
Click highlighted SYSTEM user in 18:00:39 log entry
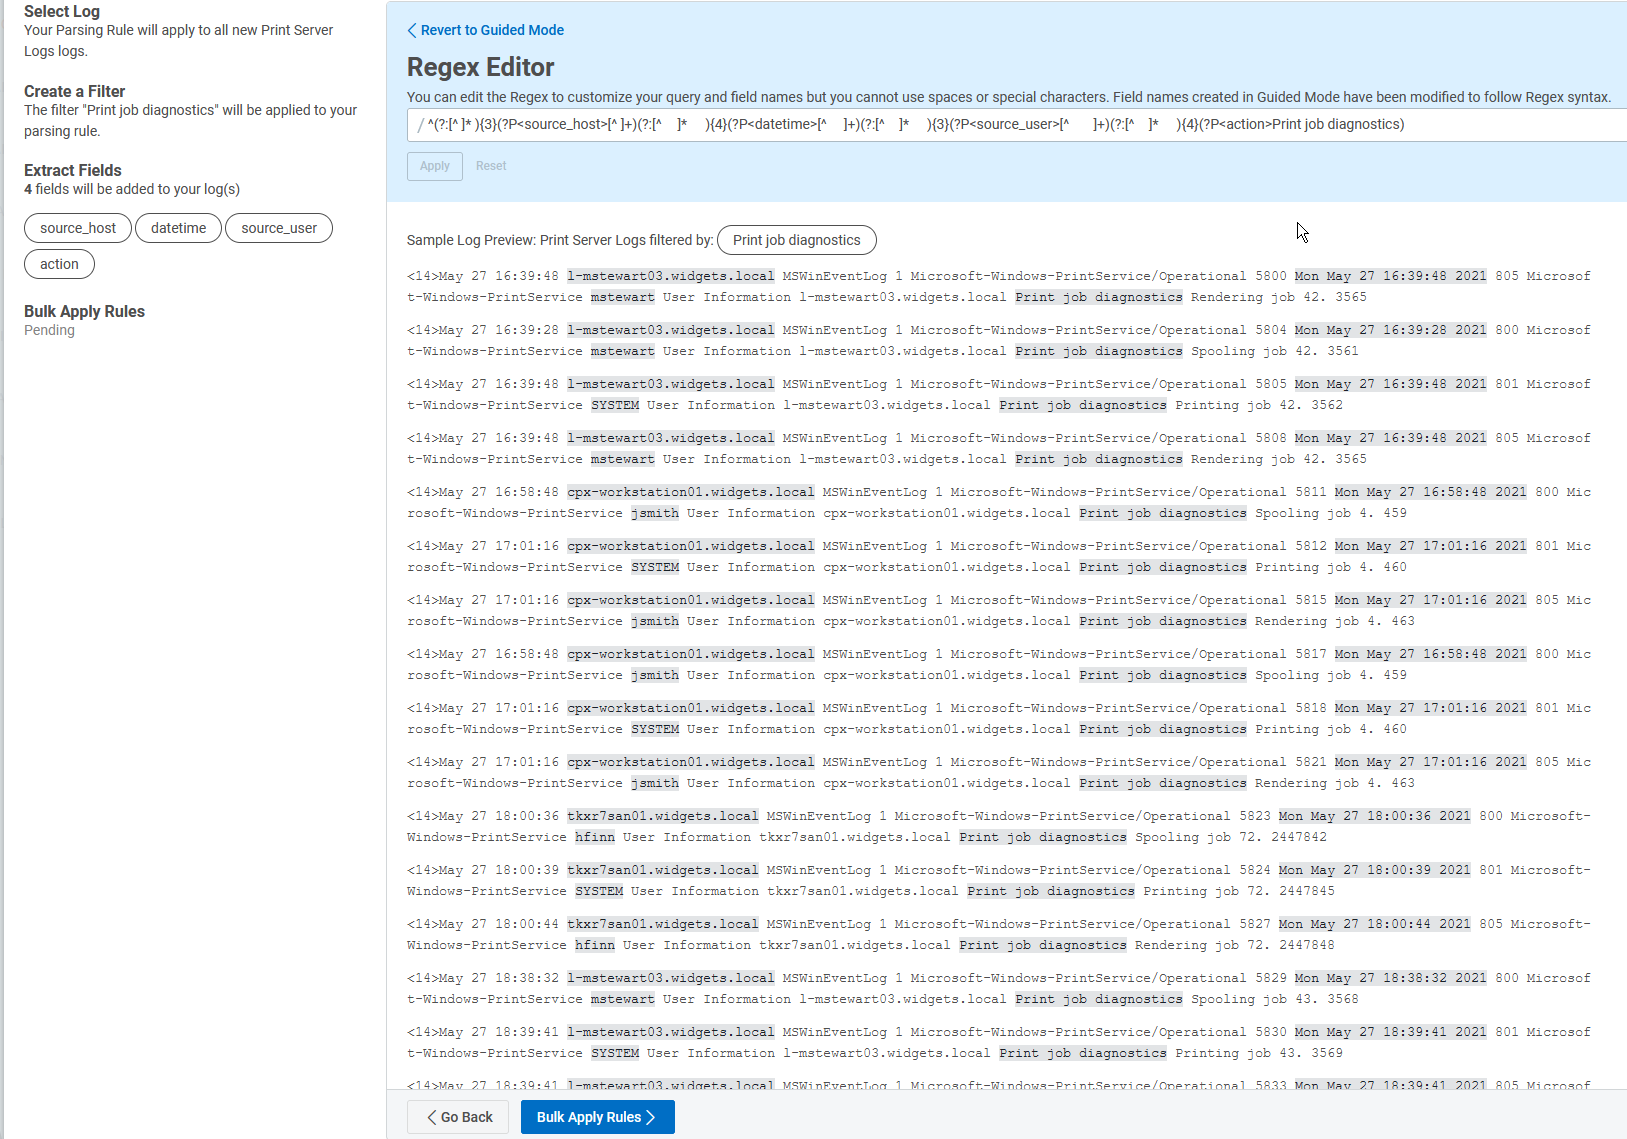click(x=598, y=891)
